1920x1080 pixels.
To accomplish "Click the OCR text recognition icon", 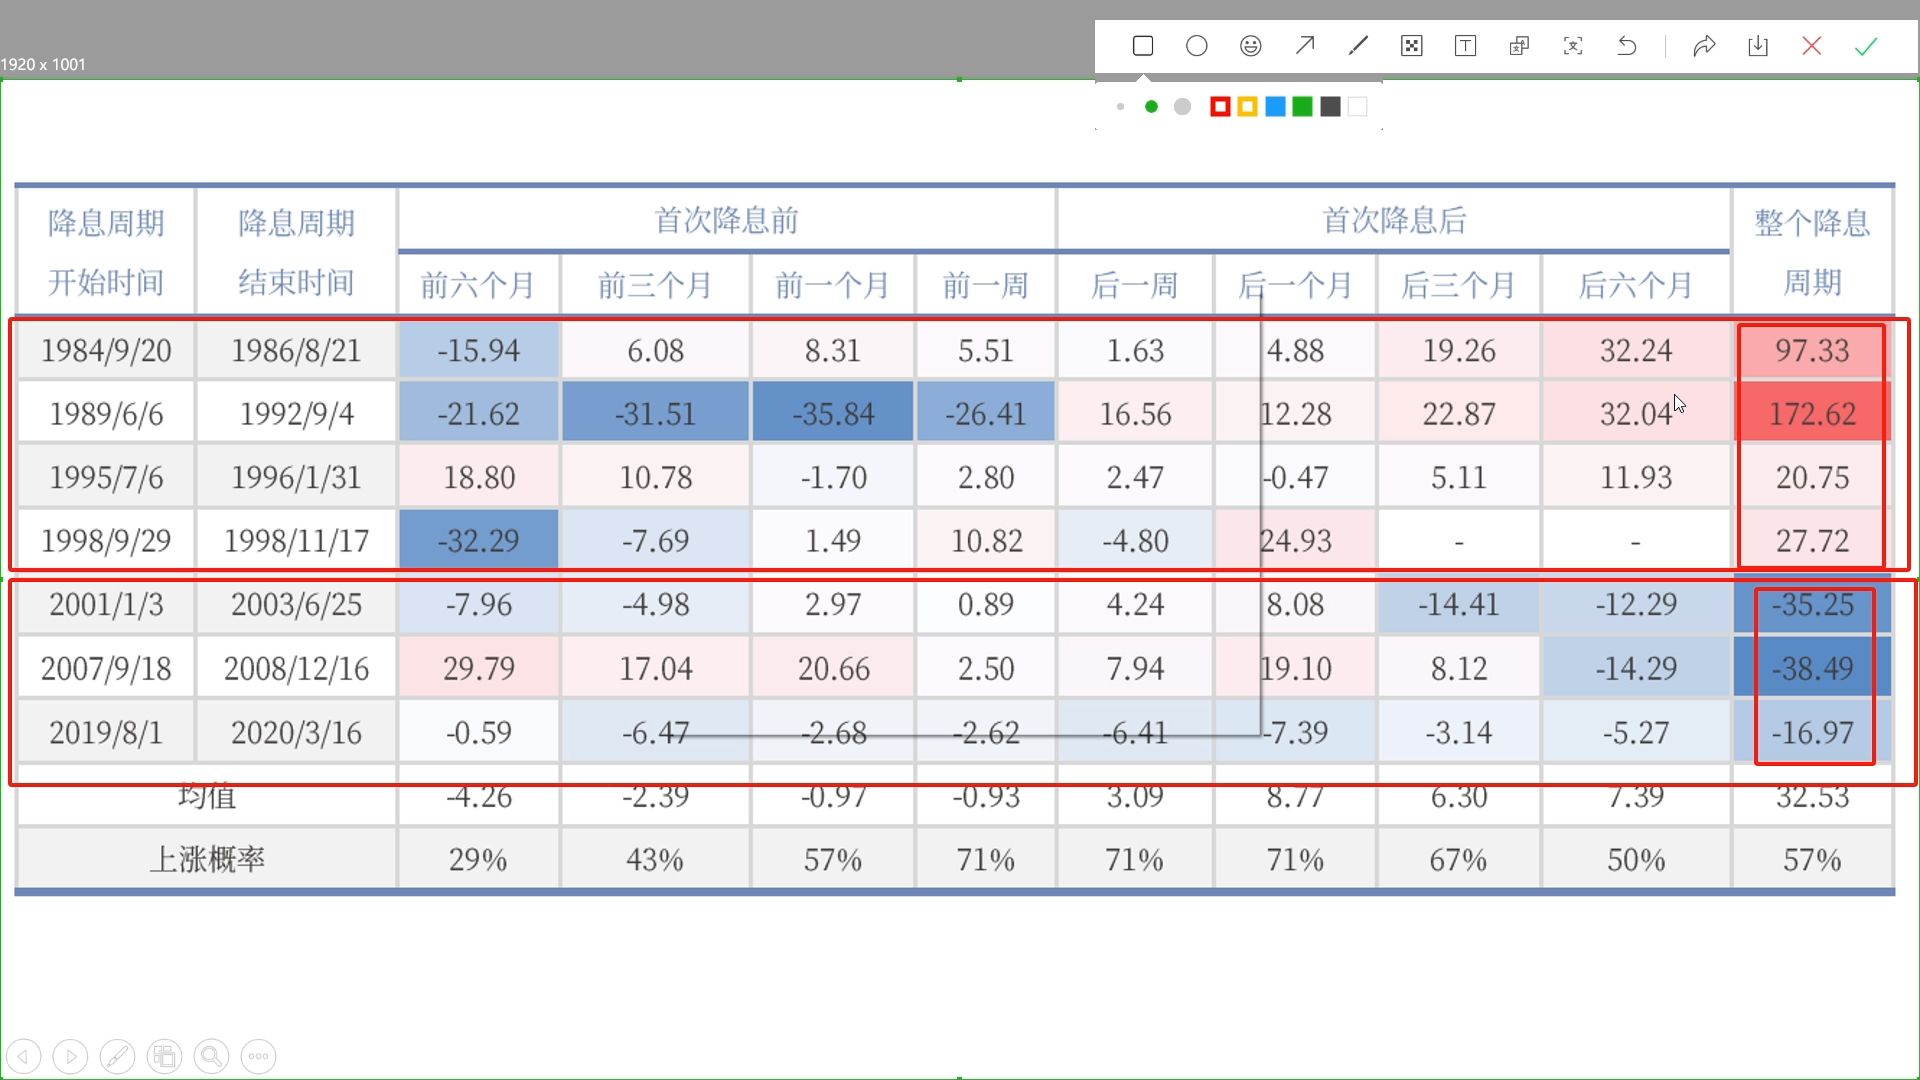I will pos(1573,46).
